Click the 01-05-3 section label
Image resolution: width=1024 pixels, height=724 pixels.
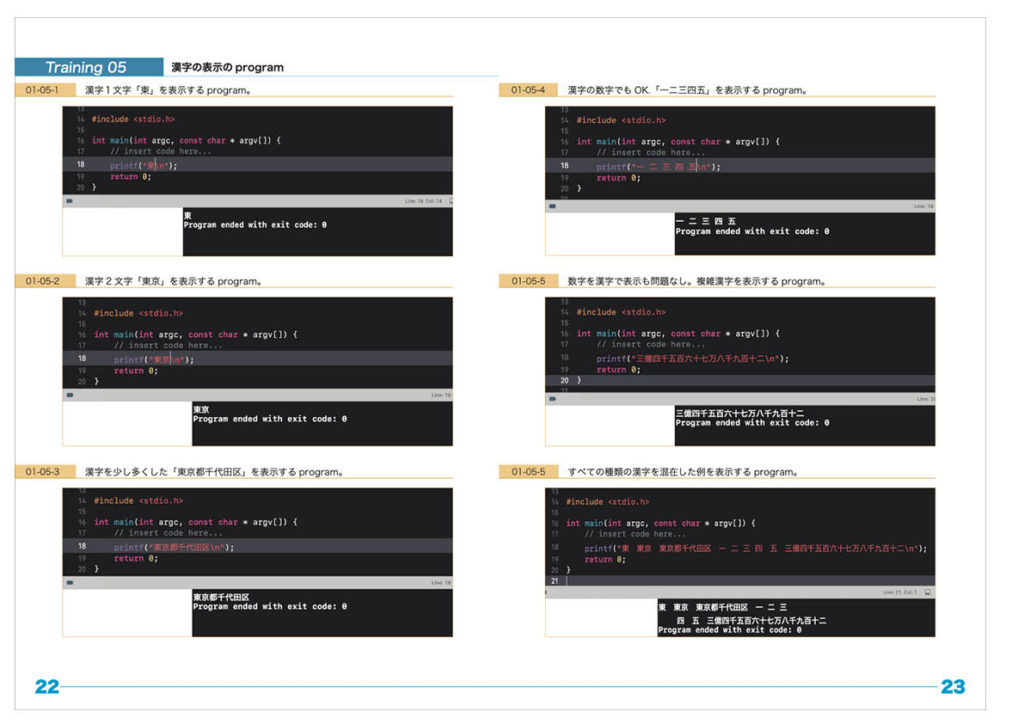pos(43,471)
